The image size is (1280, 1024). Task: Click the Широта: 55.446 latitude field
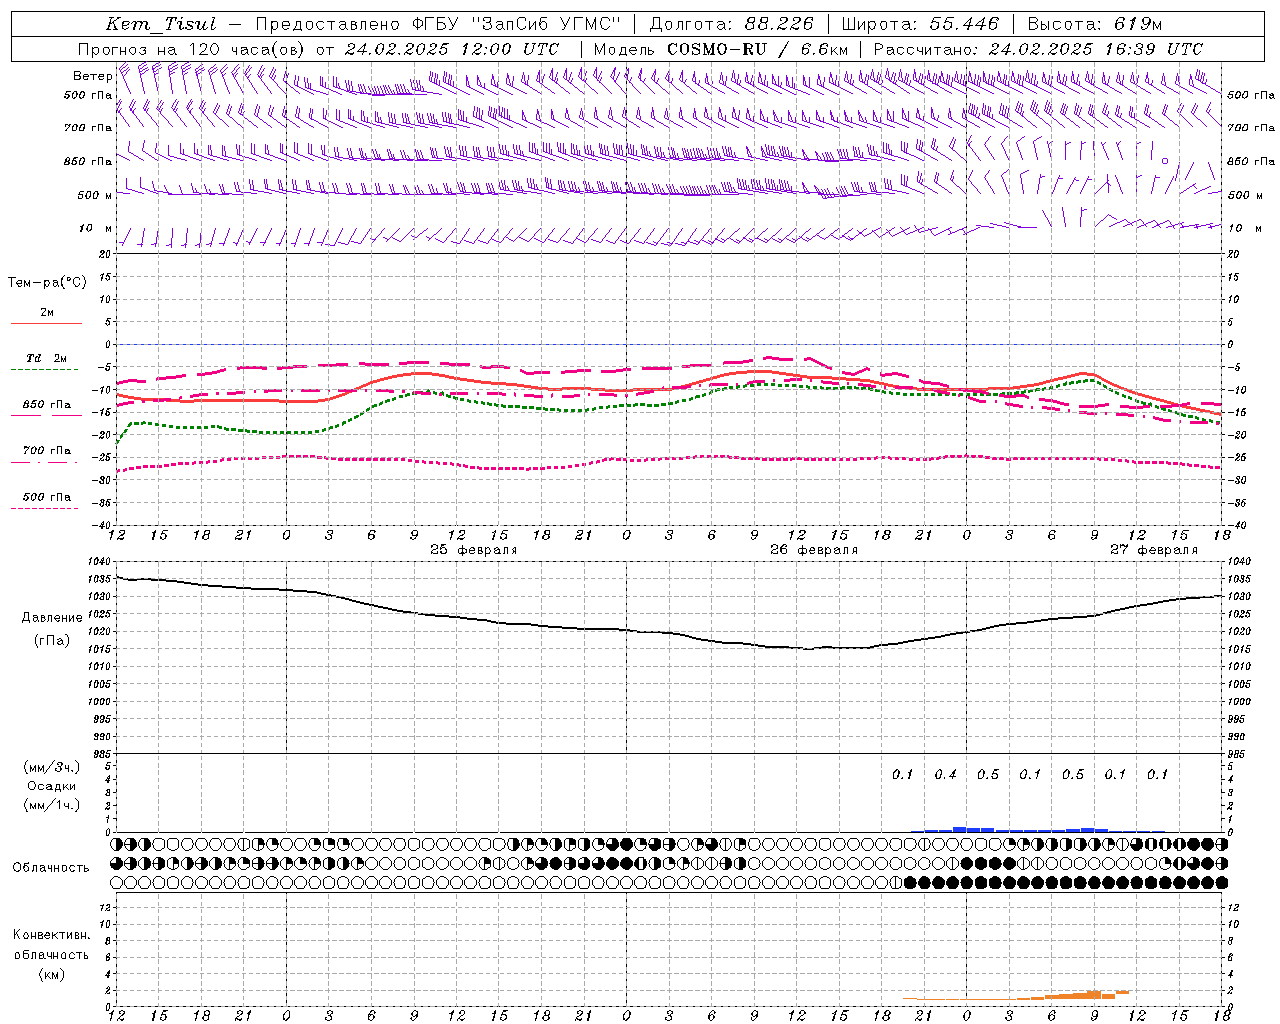click(x=920, y=24)
